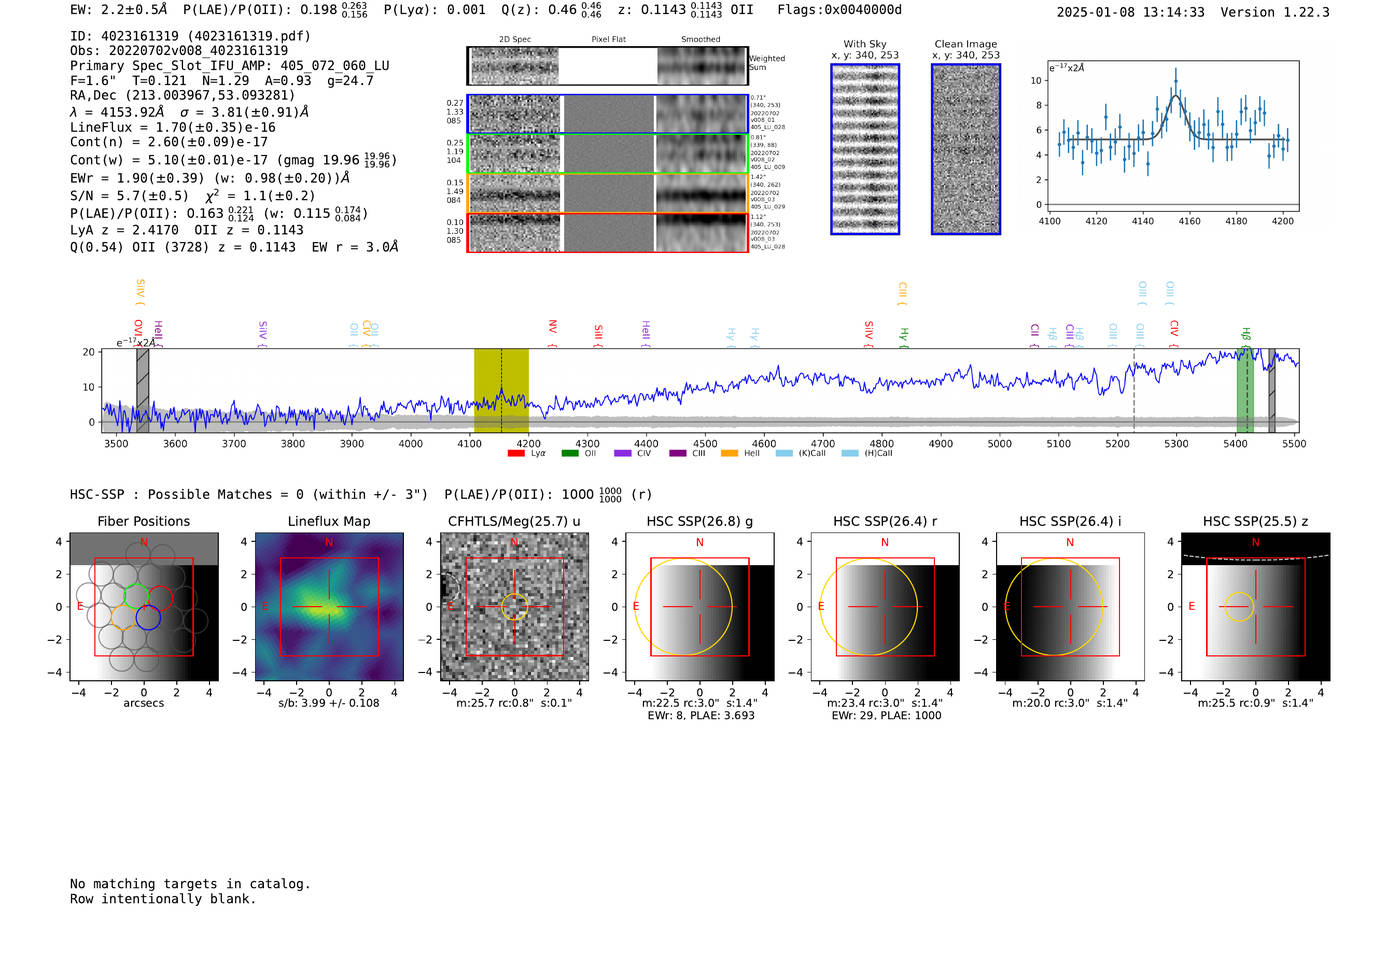Open the CFHTLS/Meg(25.7) u image

coord(514,607)
